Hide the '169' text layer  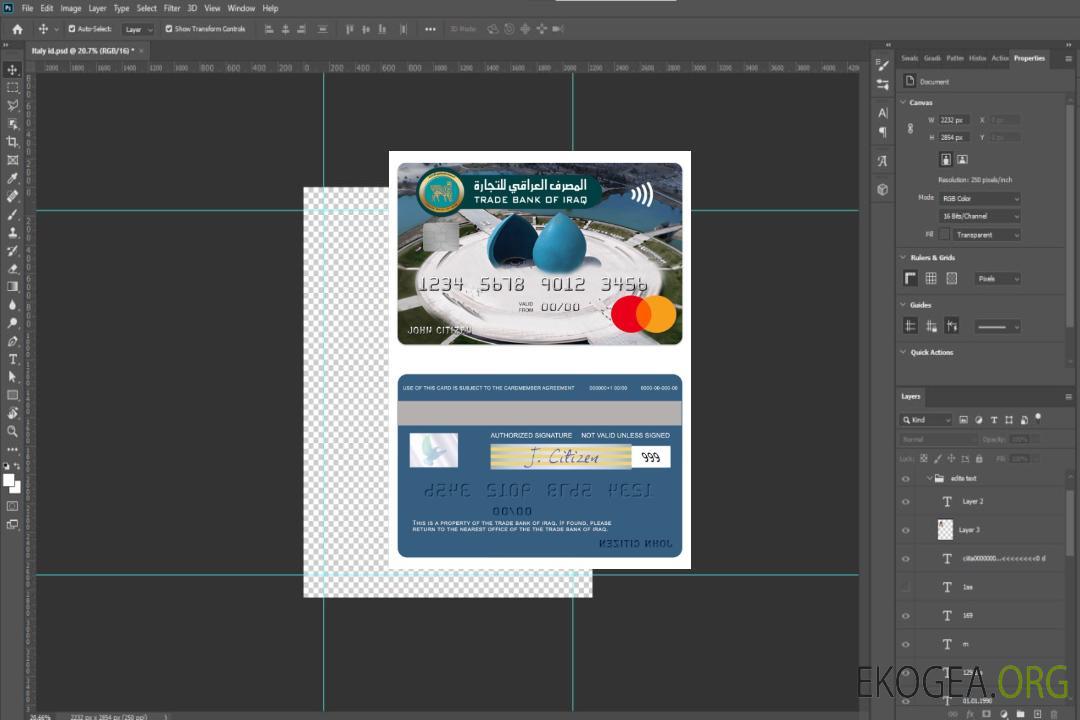pyautogui.click(x=906, y=616)
